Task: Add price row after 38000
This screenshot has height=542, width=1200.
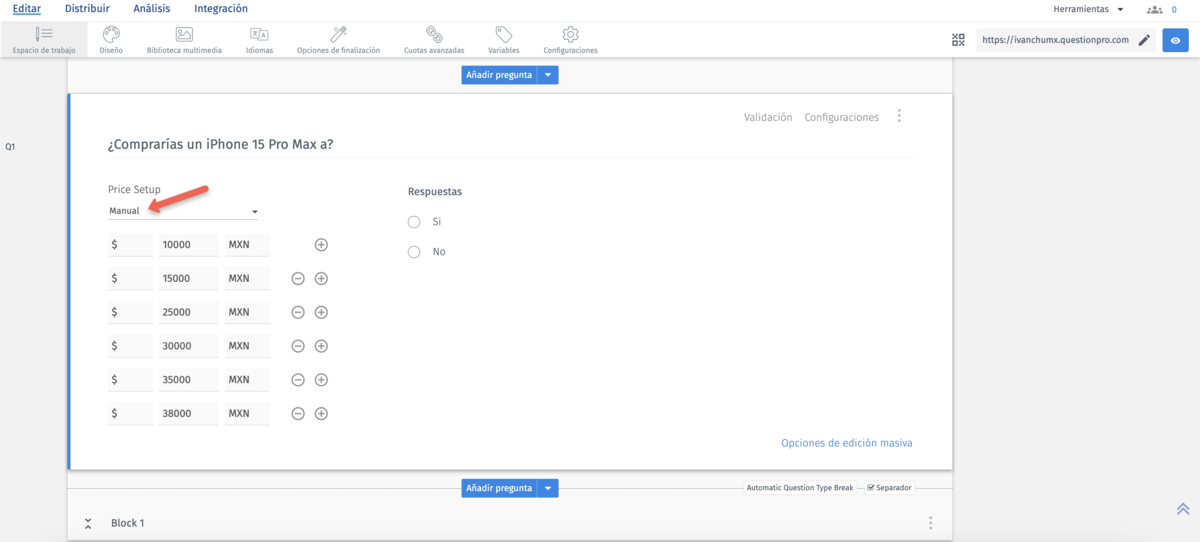Action: (321, 413)
